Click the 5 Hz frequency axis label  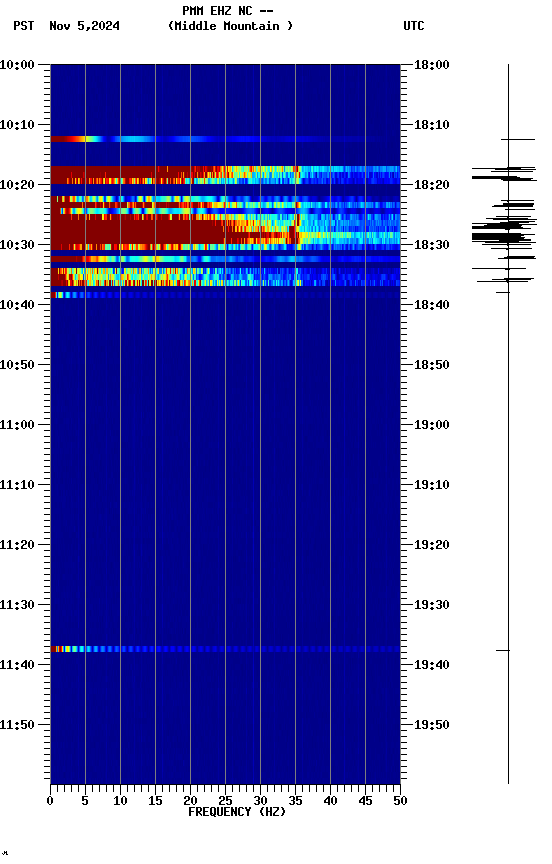[85, 801]
